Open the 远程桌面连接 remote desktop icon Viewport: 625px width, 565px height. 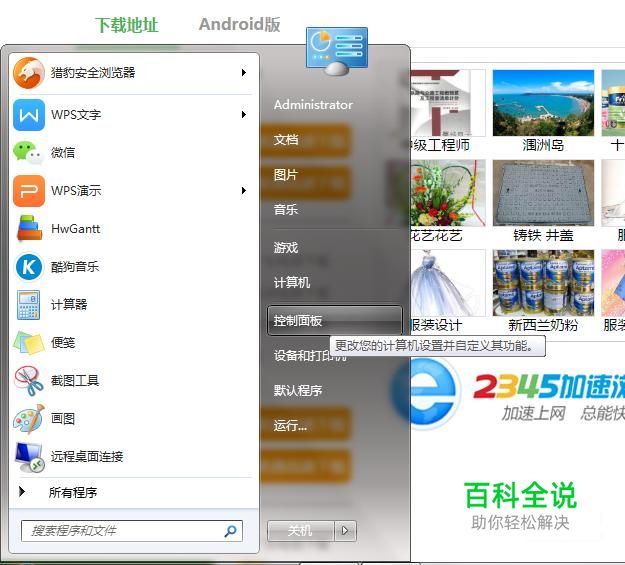(x=29, y=457)
